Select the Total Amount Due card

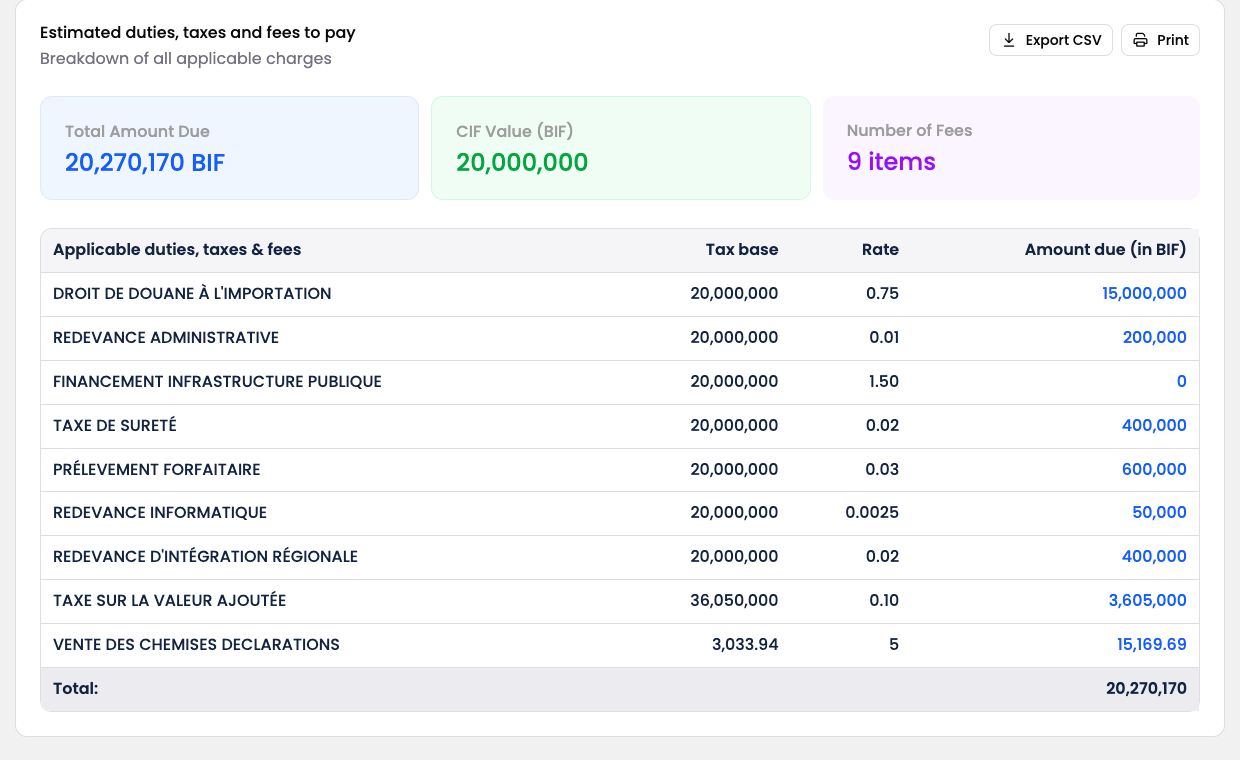point(229,148)
